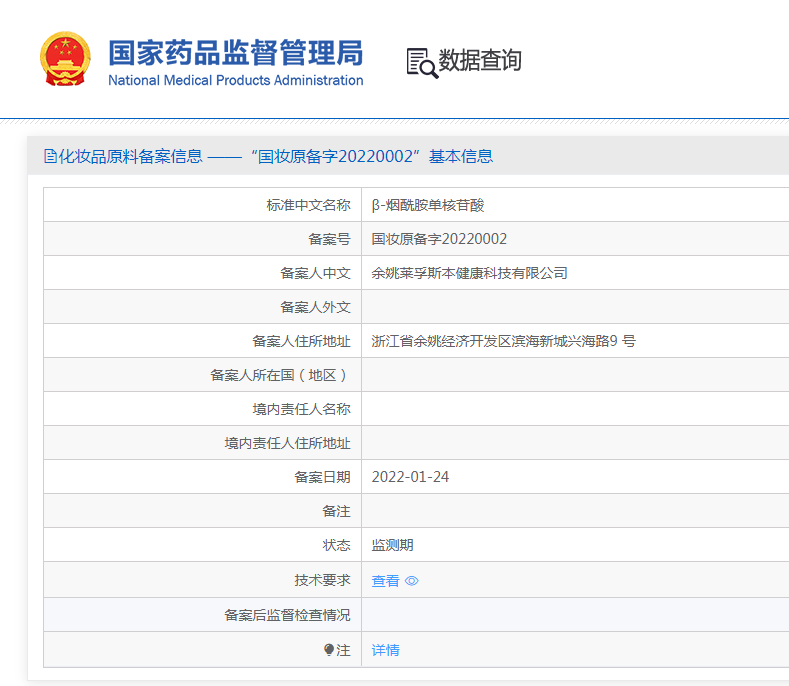The image size is (789, 686).
Task: Click the 监测期 status value
Action: (x=392, y=545)
